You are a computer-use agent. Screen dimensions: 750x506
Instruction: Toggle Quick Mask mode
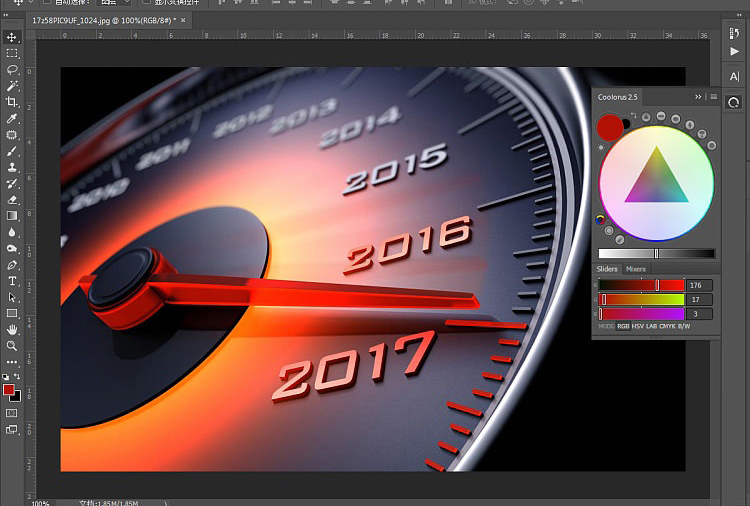tap(11, 413)
